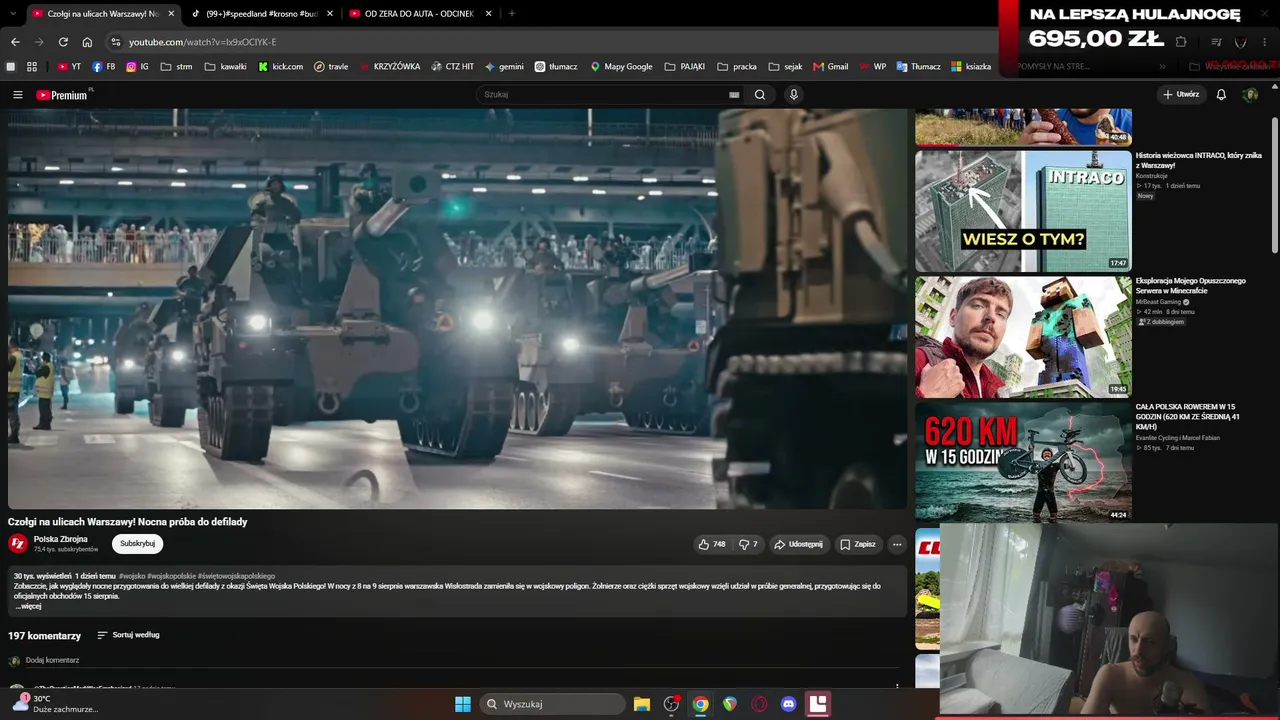The image size is (1280, 720).
Task: Open the Historia wieżowca INTRACO video thumbnail
Action: point(1023,211)
